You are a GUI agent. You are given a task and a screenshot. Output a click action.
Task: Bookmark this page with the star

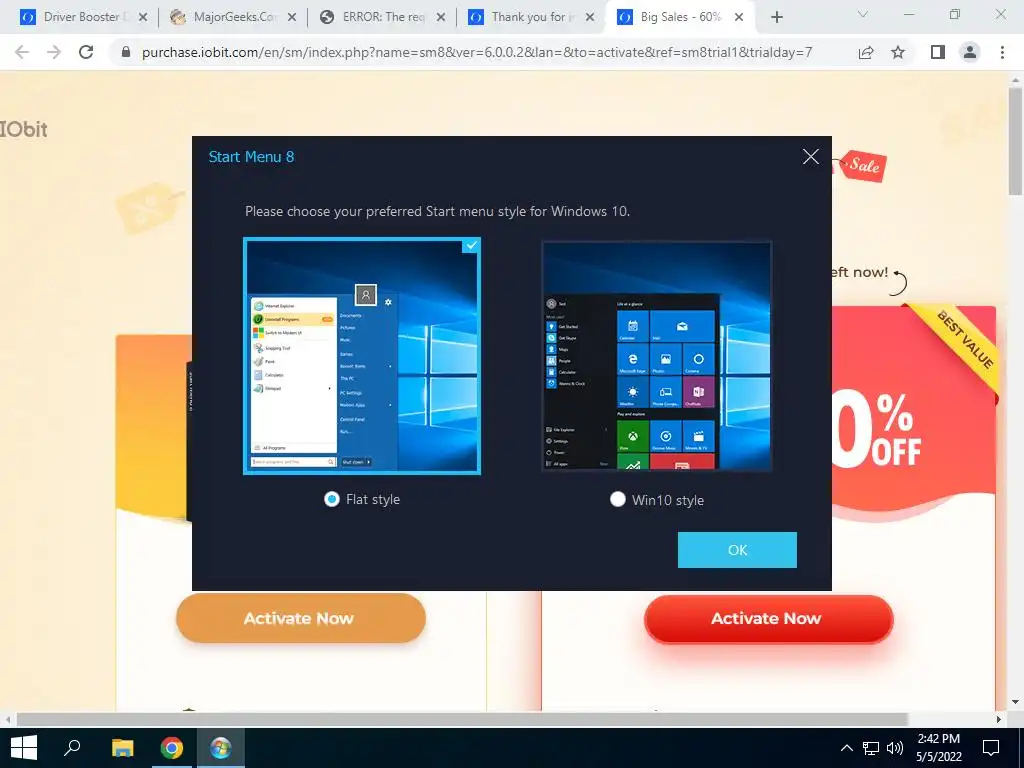tap(898, 52)
